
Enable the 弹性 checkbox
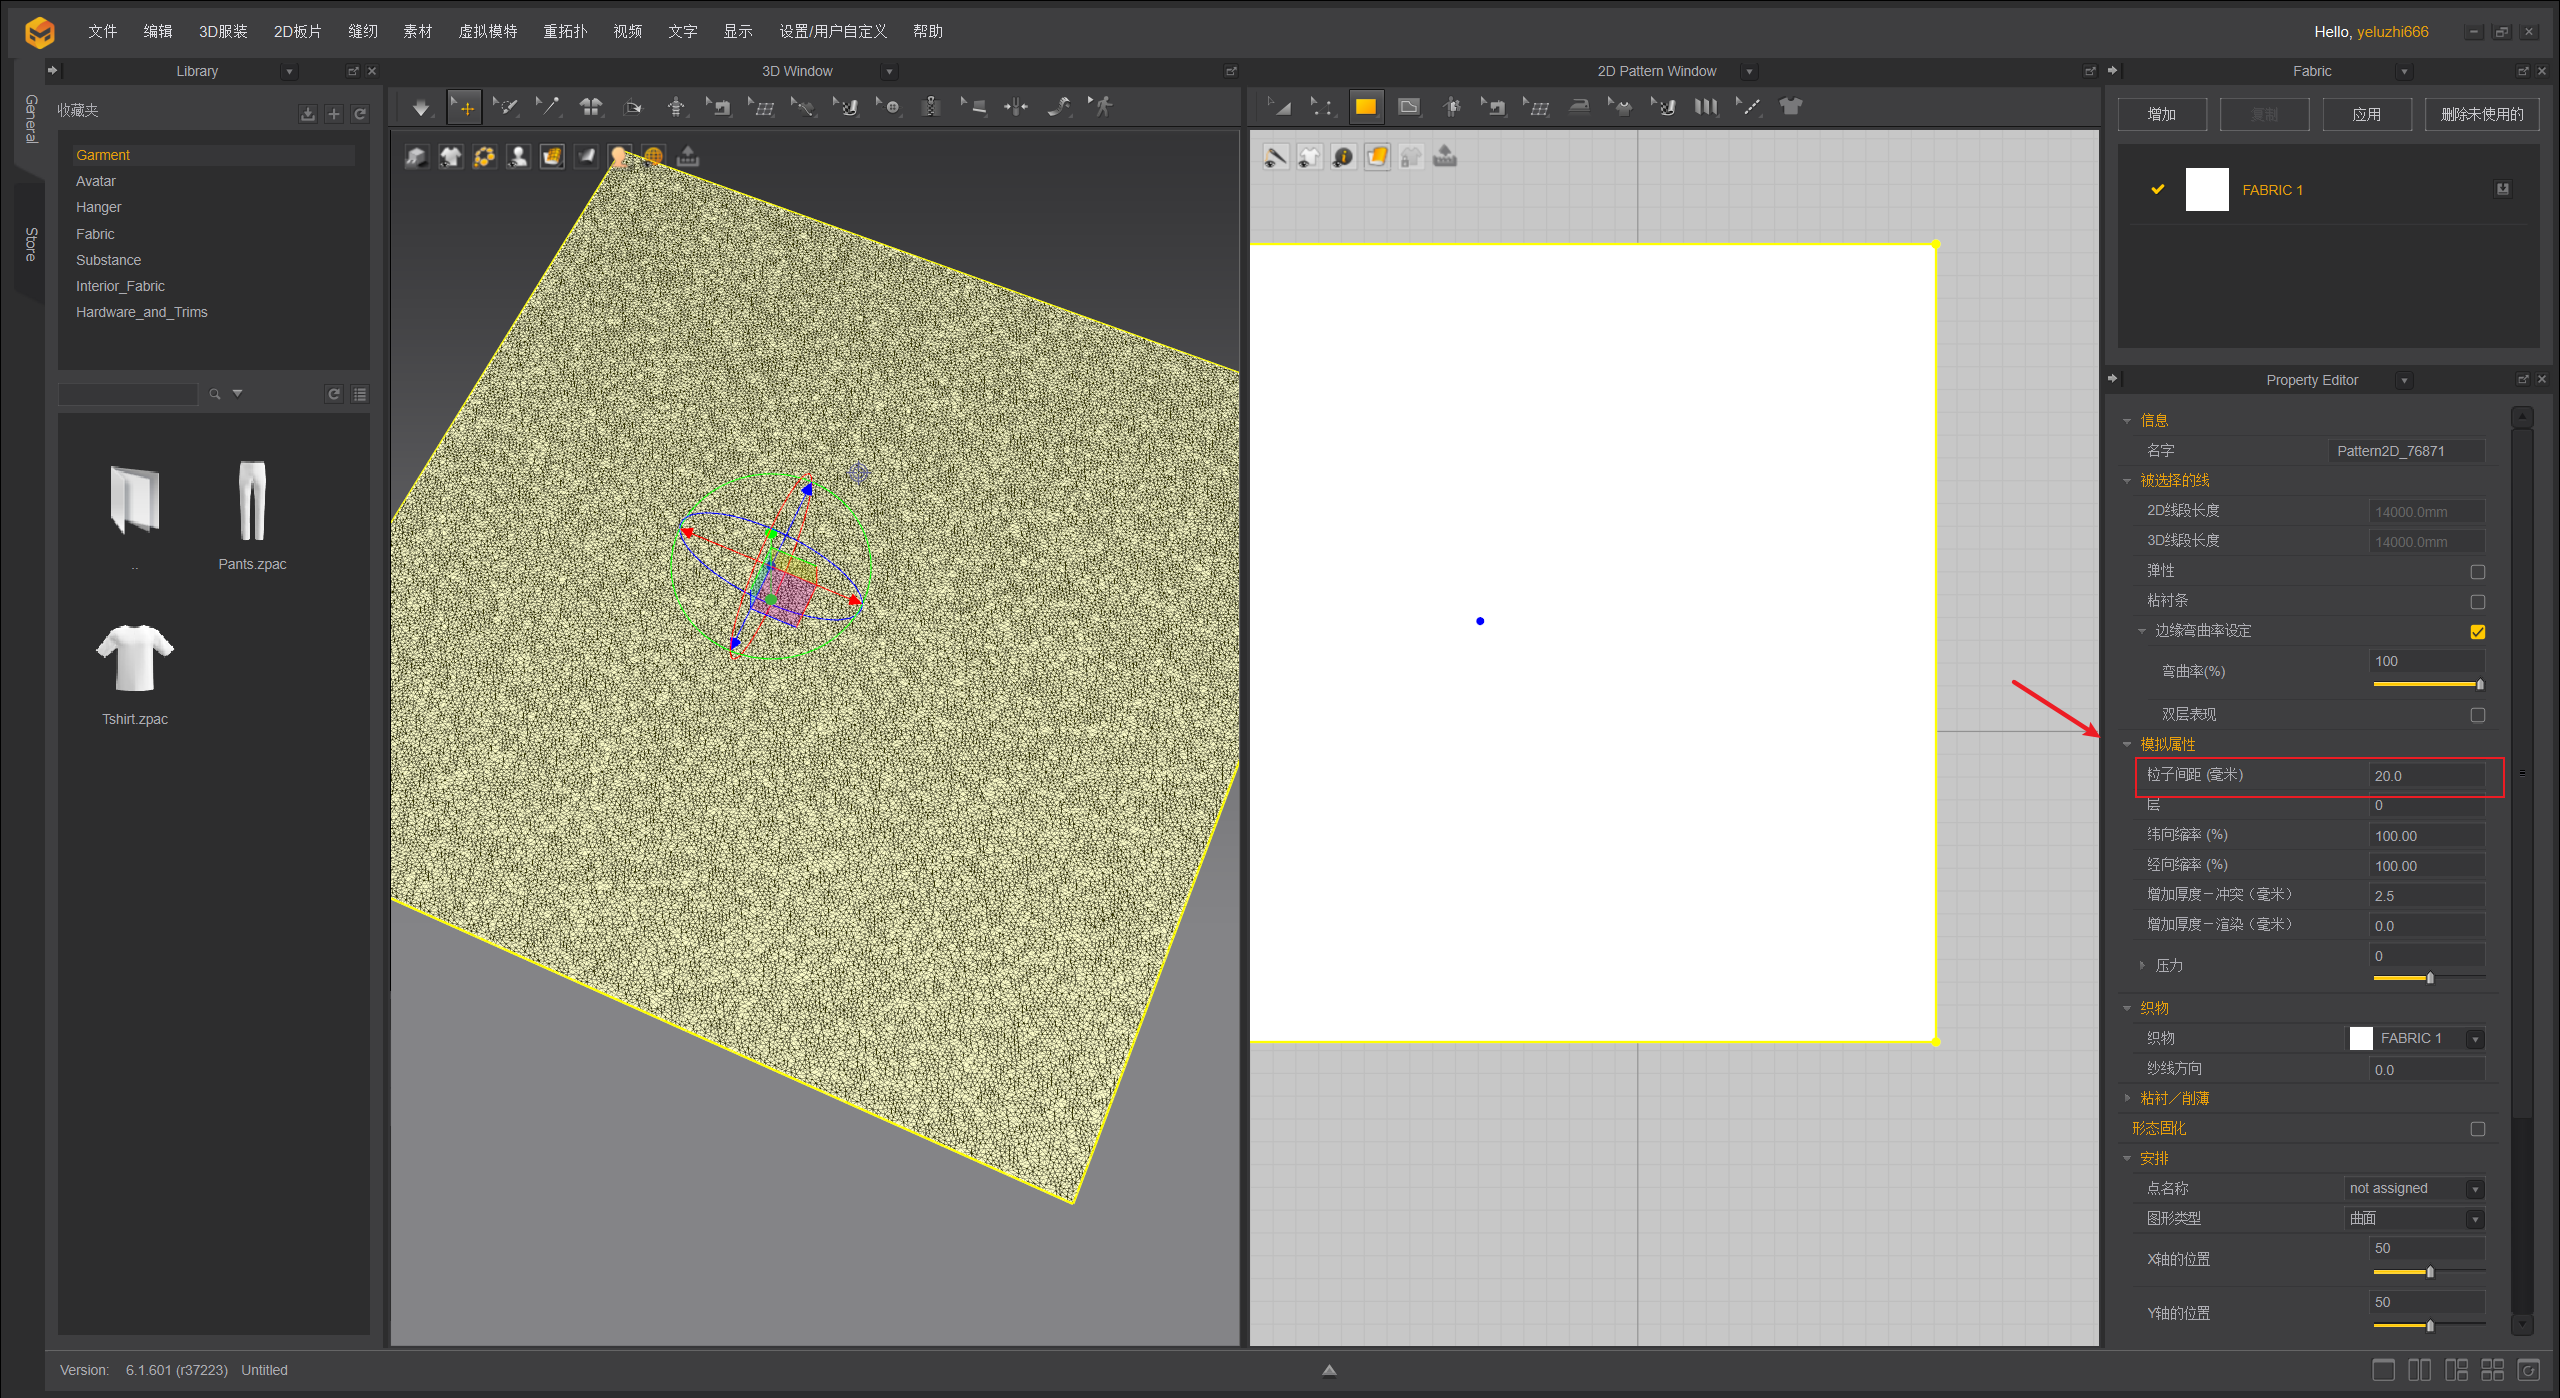tap(2477, 572)
